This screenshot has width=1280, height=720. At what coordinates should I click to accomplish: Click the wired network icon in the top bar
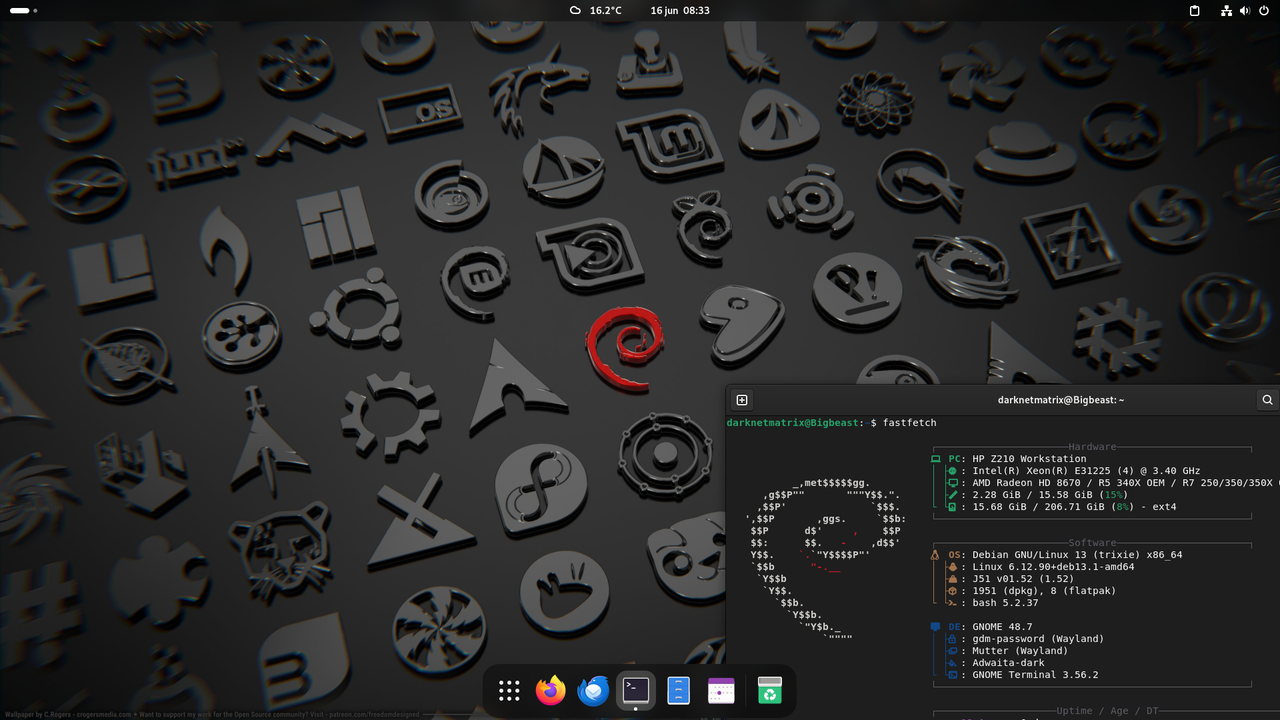pyautogui.click(x=1227, y=10)
